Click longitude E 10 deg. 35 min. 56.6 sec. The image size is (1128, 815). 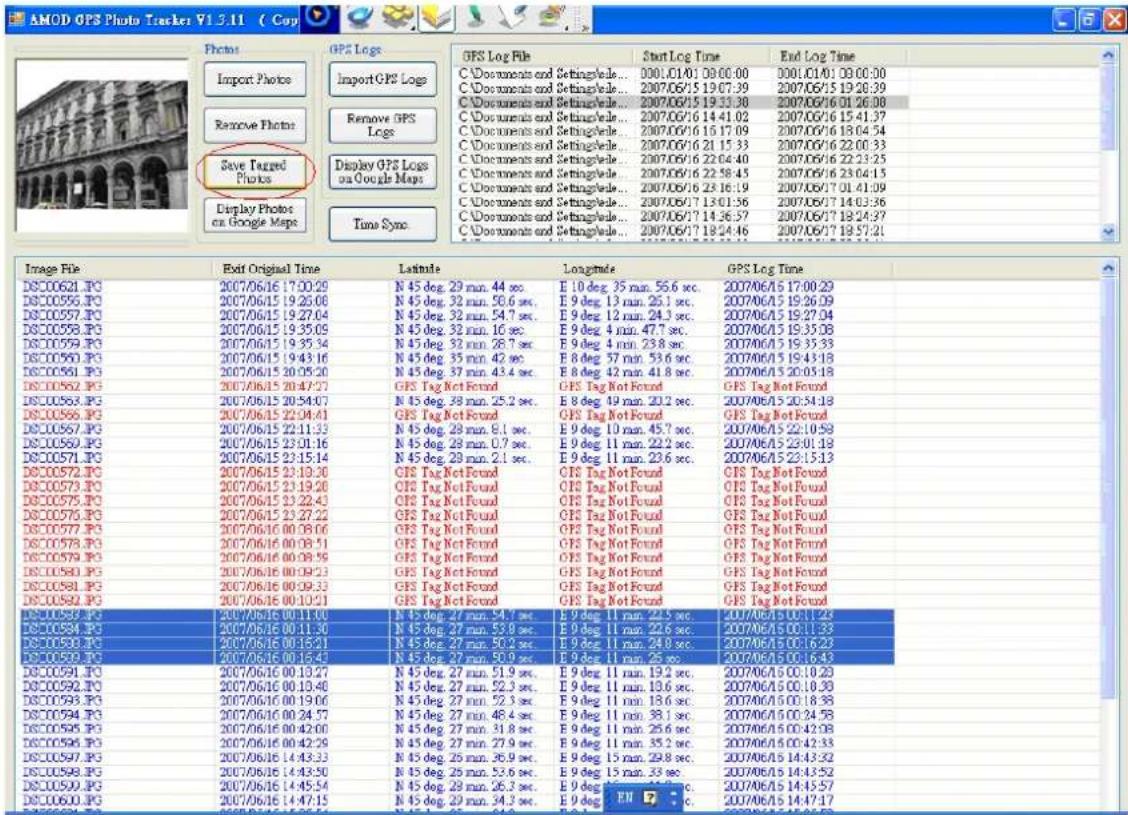(x=629, y=286)
